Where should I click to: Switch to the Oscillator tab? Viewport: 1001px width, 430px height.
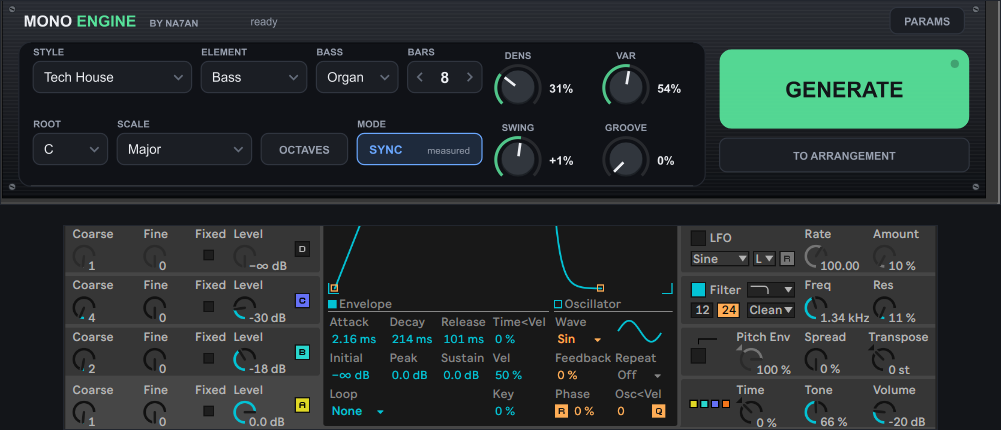click(587, 304)
